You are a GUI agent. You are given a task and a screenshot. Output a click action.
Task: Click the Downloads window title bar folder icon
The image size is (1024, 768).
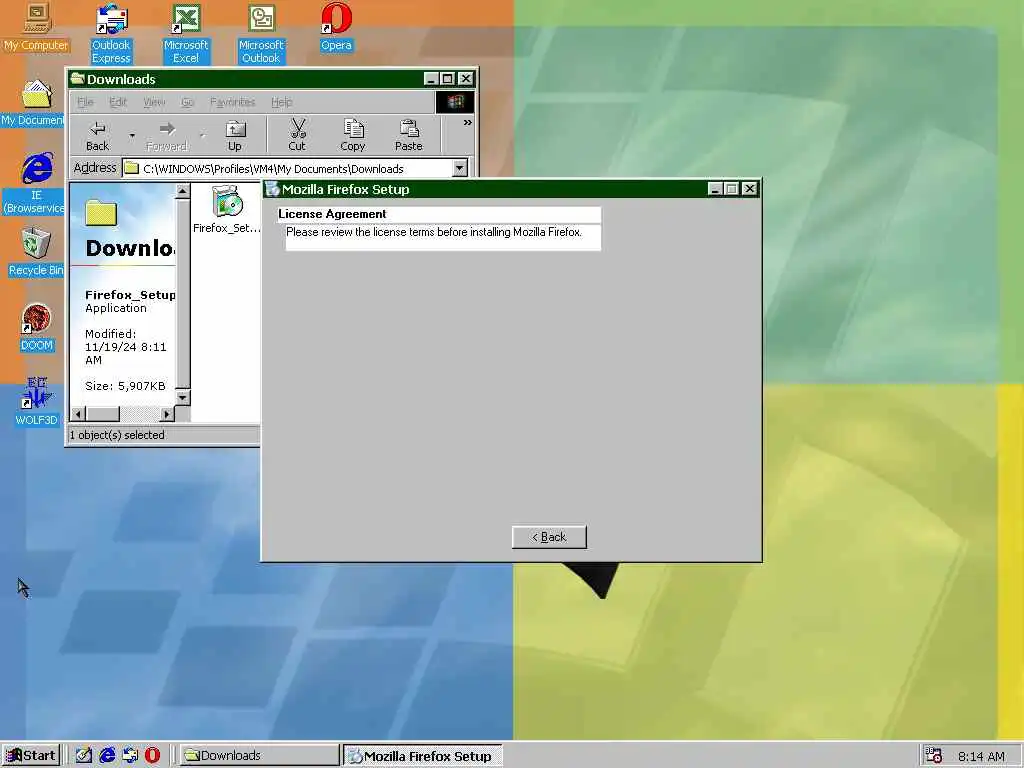point(78,79)
